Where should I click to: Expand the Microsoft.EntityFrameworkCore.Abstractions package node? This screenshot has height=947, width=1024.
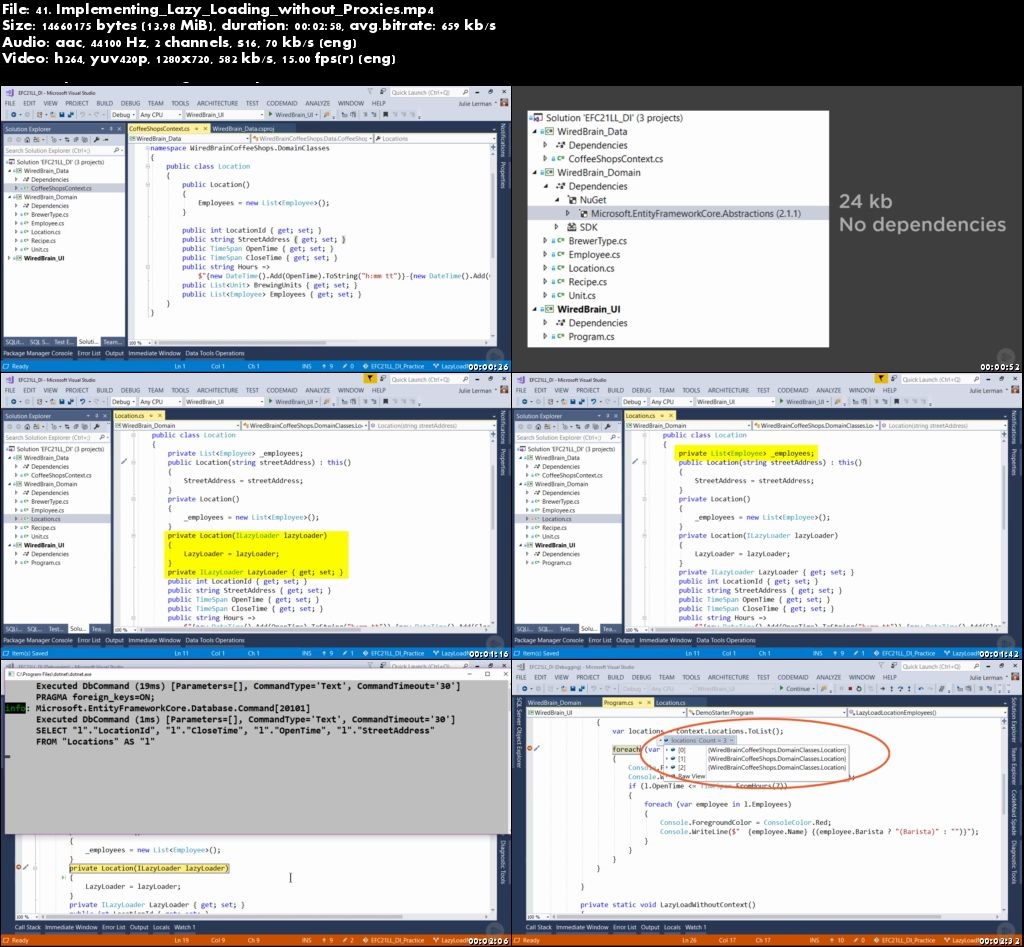568,213
